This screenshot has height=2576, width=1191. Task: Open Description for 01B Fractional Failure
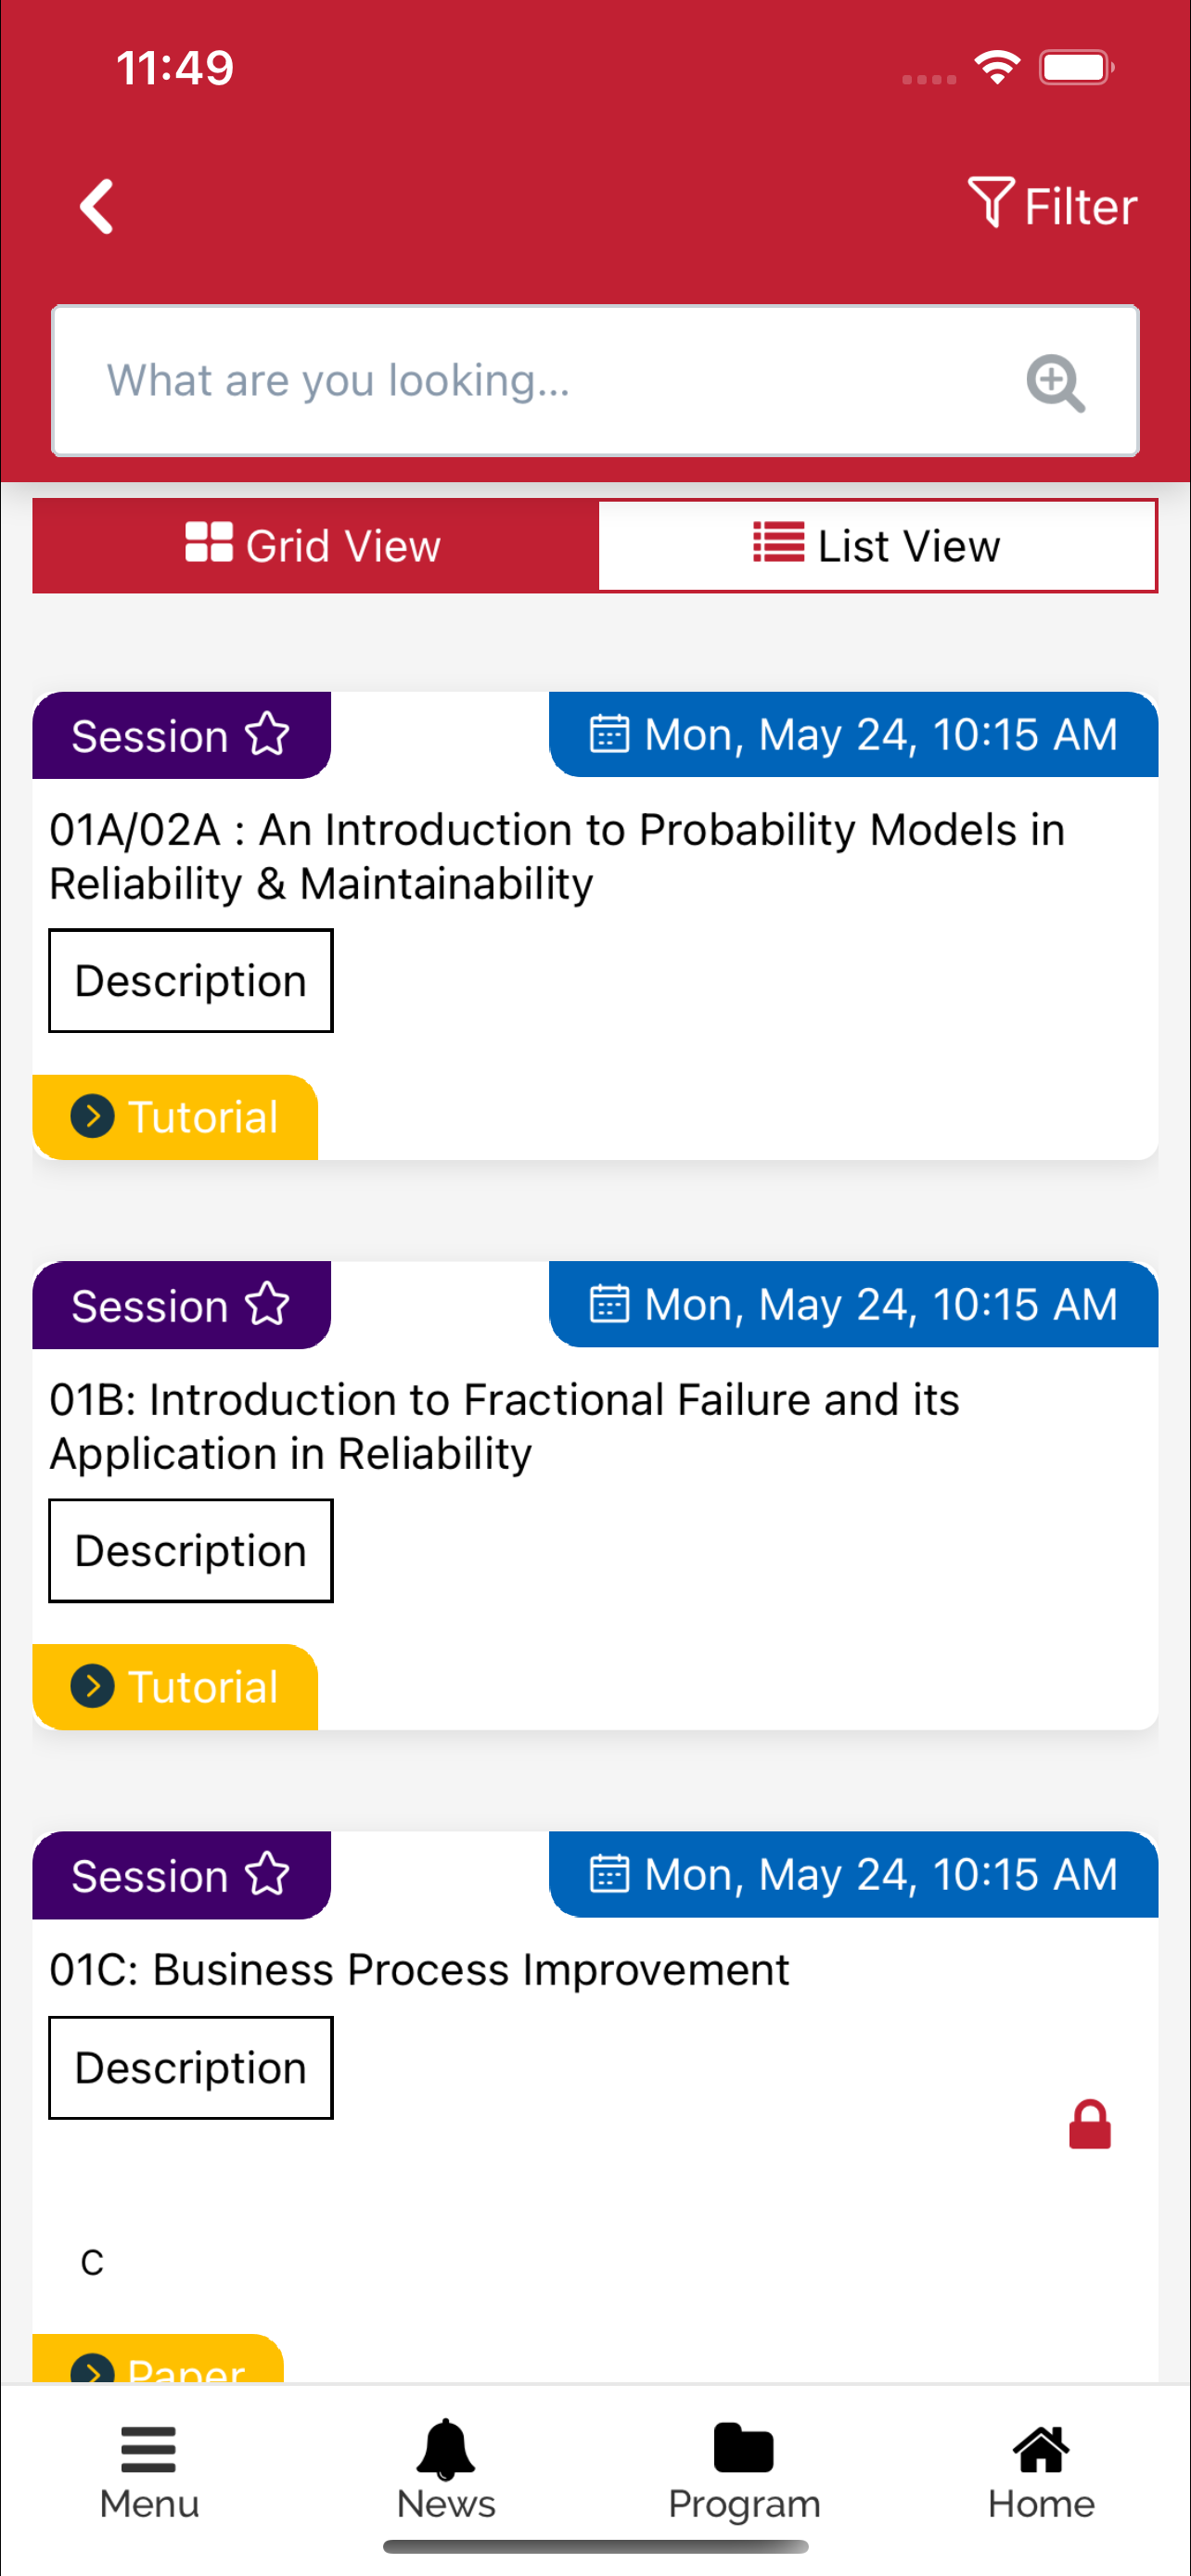click(191, 1551)
